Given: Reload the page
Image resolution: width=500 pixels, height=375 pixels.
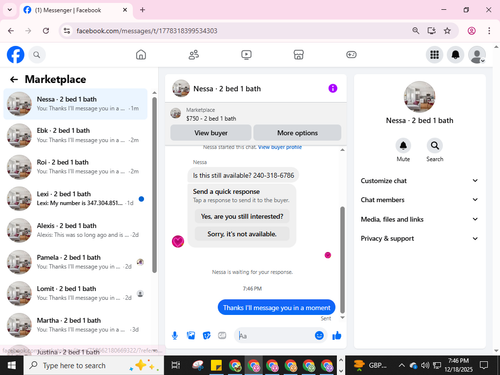Looking at the screenshot, I should coord(46,31).
